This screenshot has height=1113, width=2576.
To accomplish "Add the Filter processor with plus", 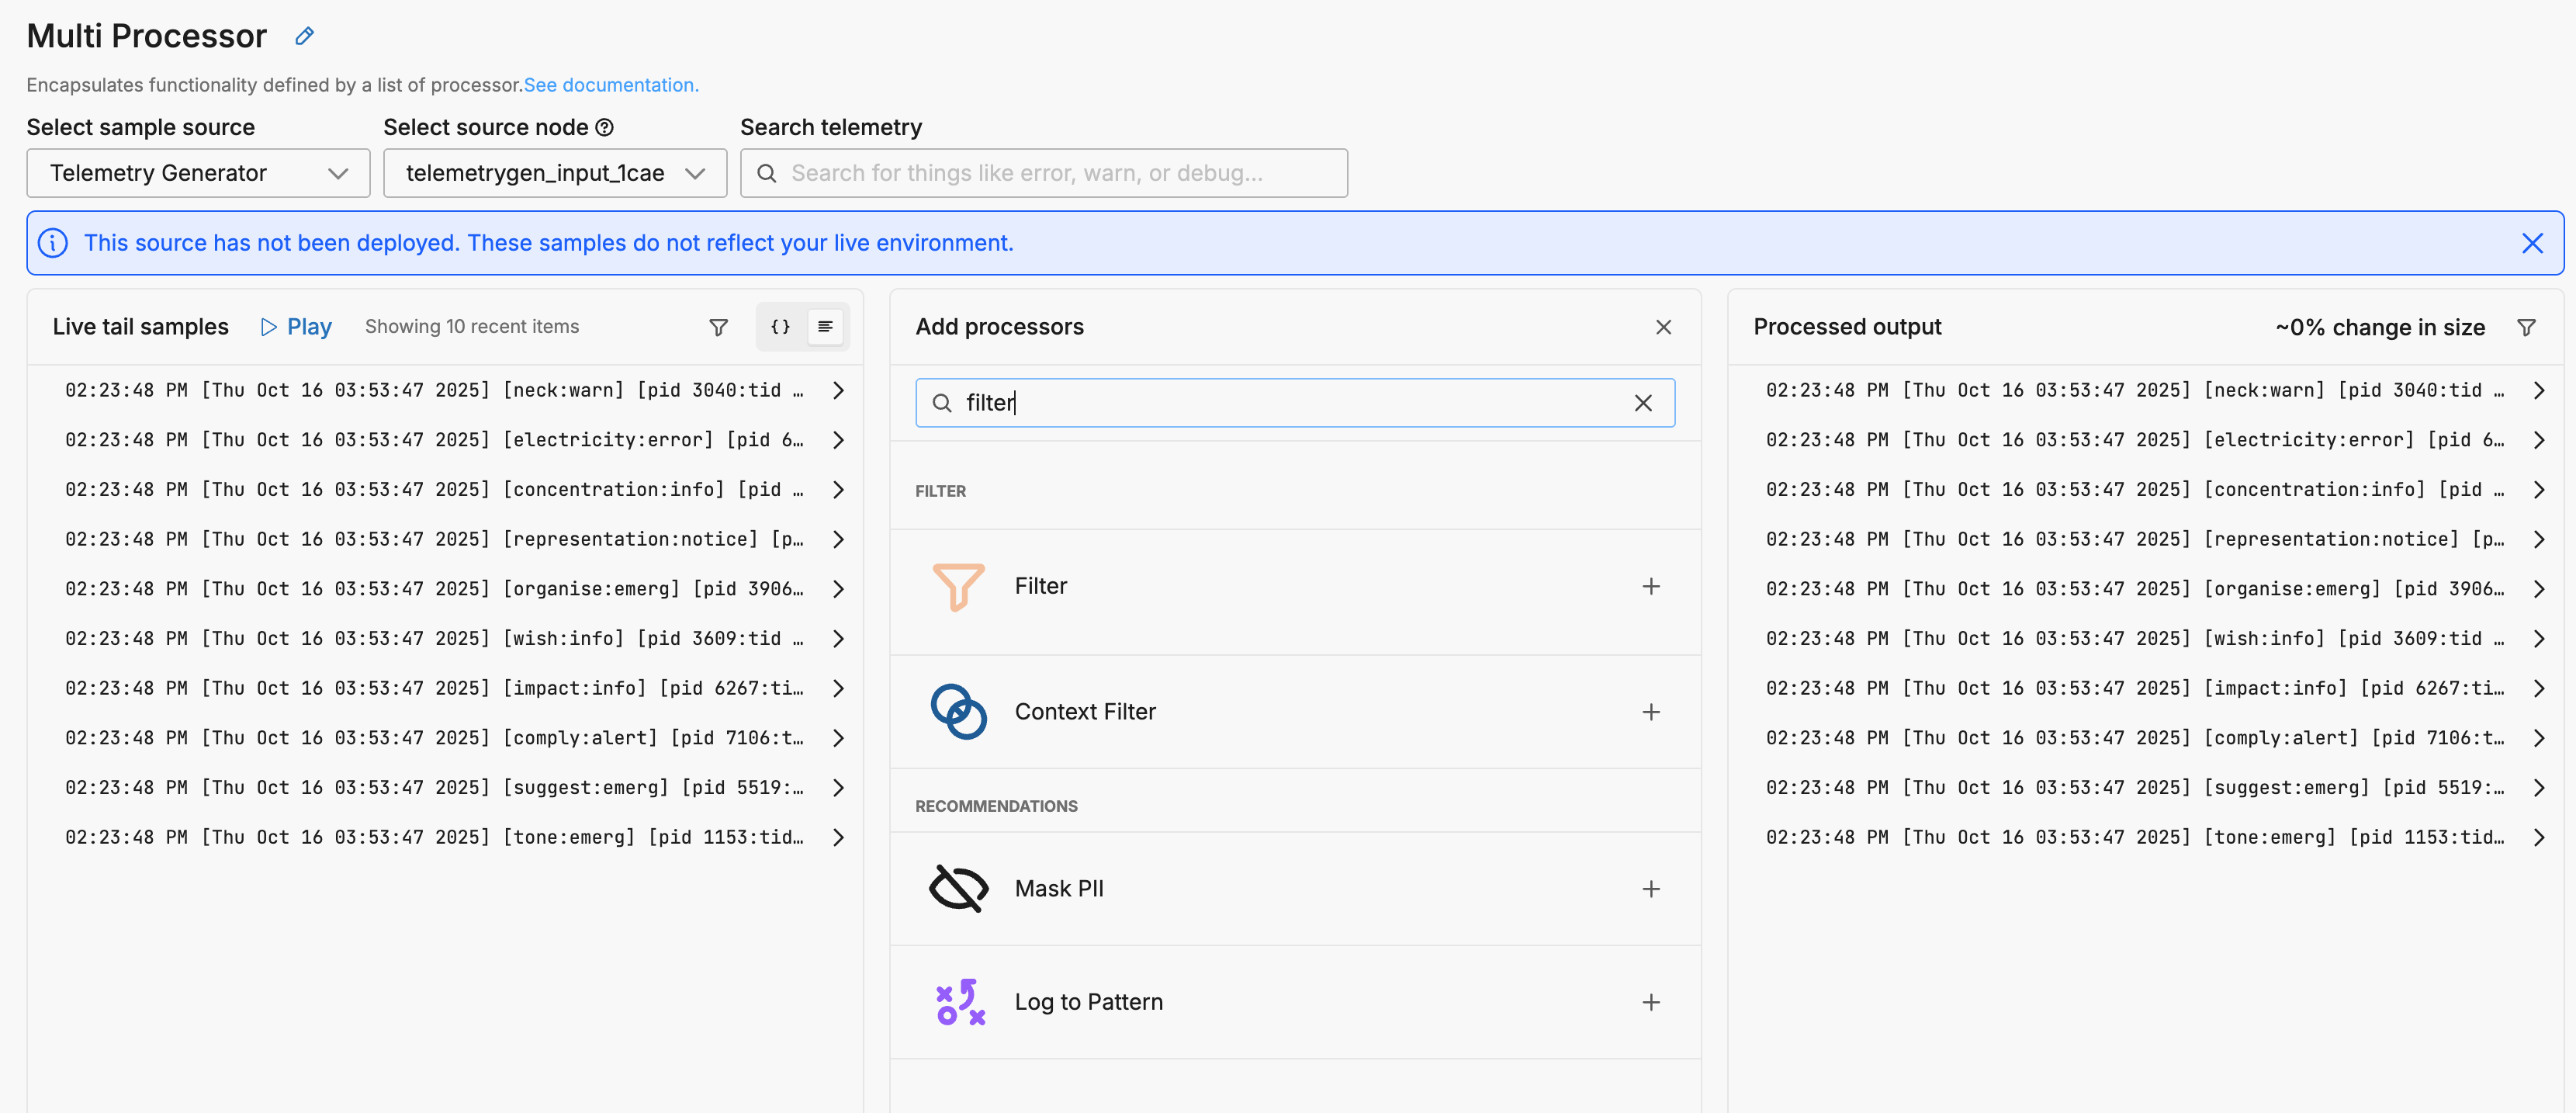I will [x=1651, y=586].
